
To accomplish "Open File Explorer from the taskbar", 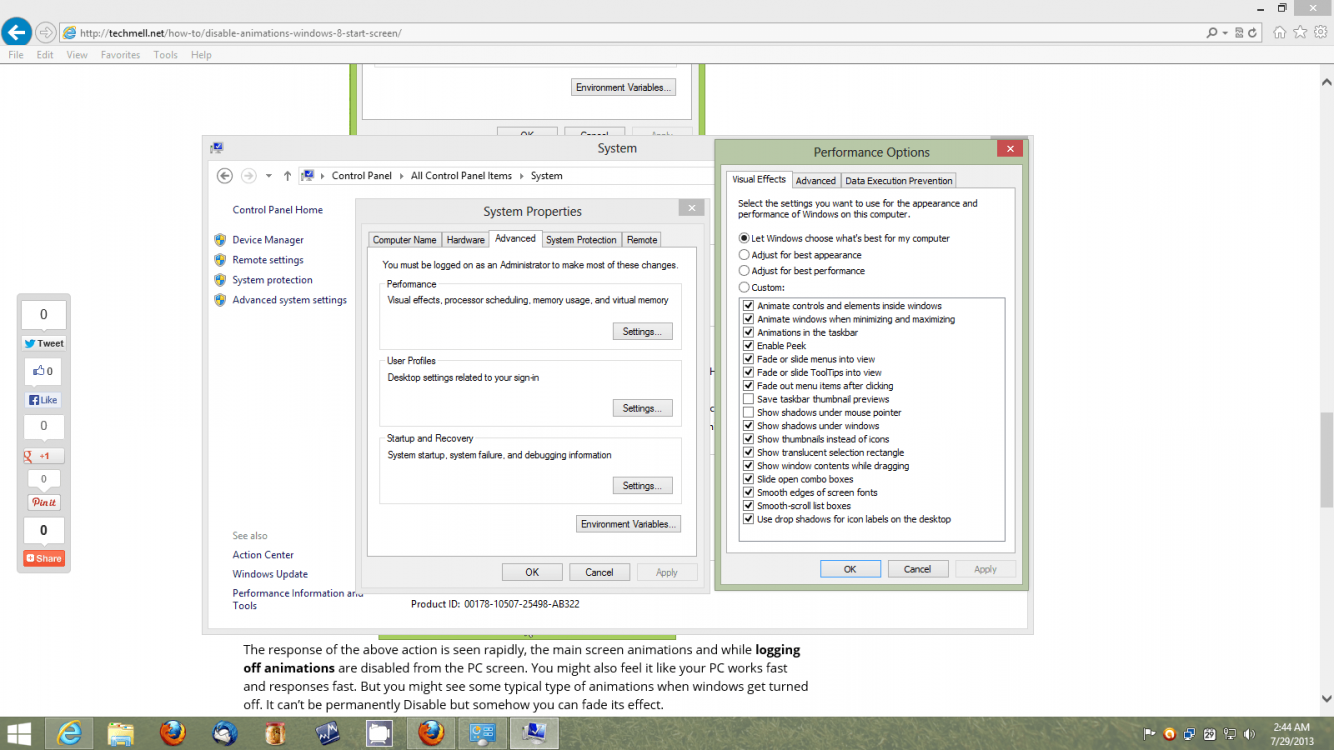I will 121,733.
